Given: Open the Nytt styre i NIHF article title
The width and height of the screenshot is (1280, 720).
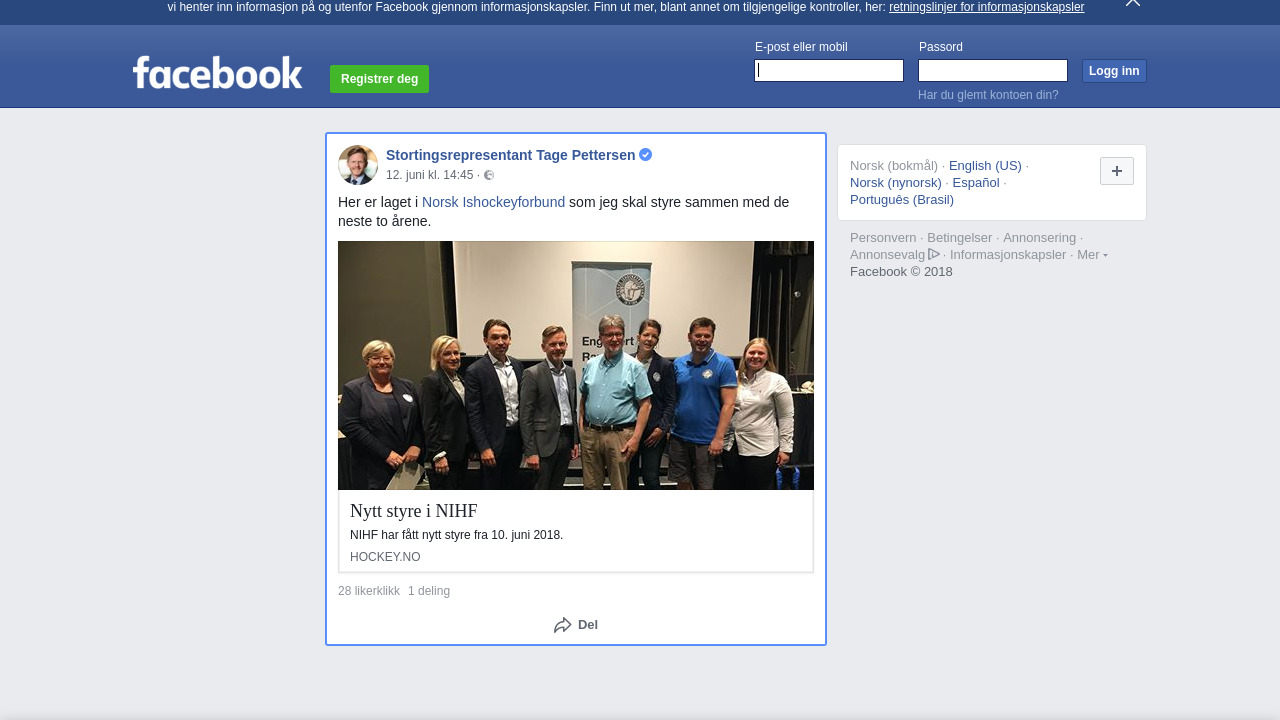Looking at the screenshot, I should point(414,511).
